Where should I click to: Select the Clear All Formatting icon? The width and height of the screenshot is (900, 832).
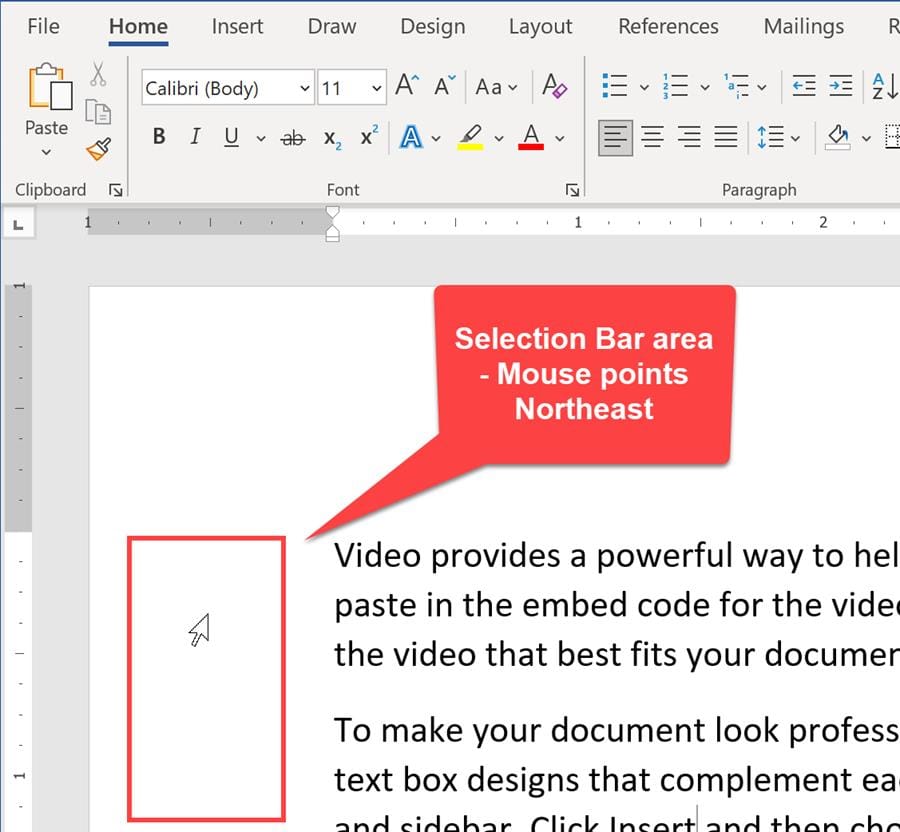556,88
